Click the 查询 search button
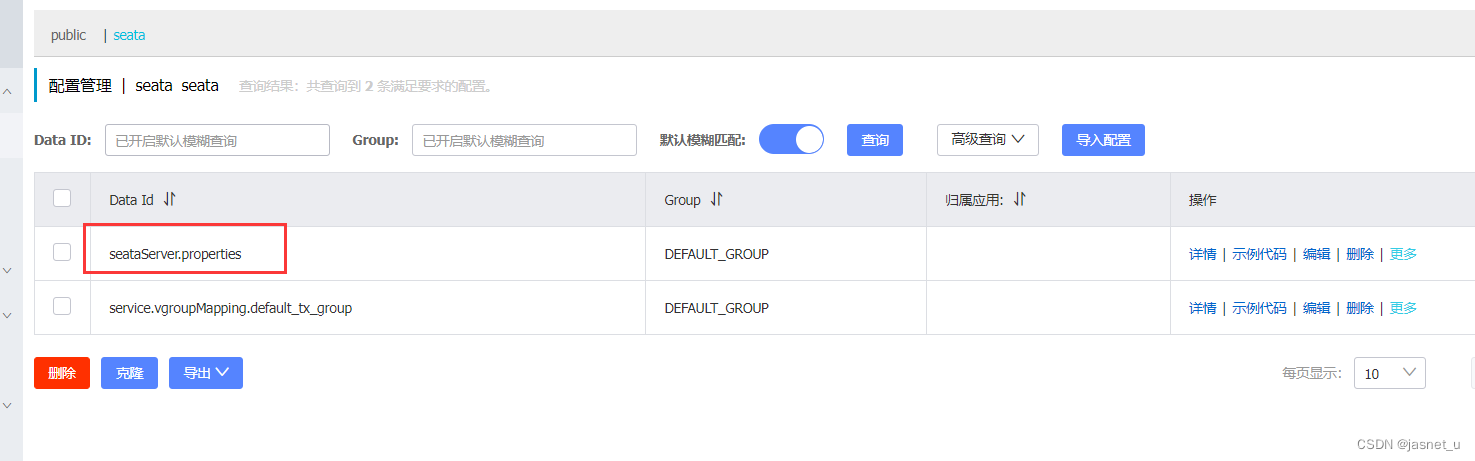1475x461 pixels. [875, 140]
